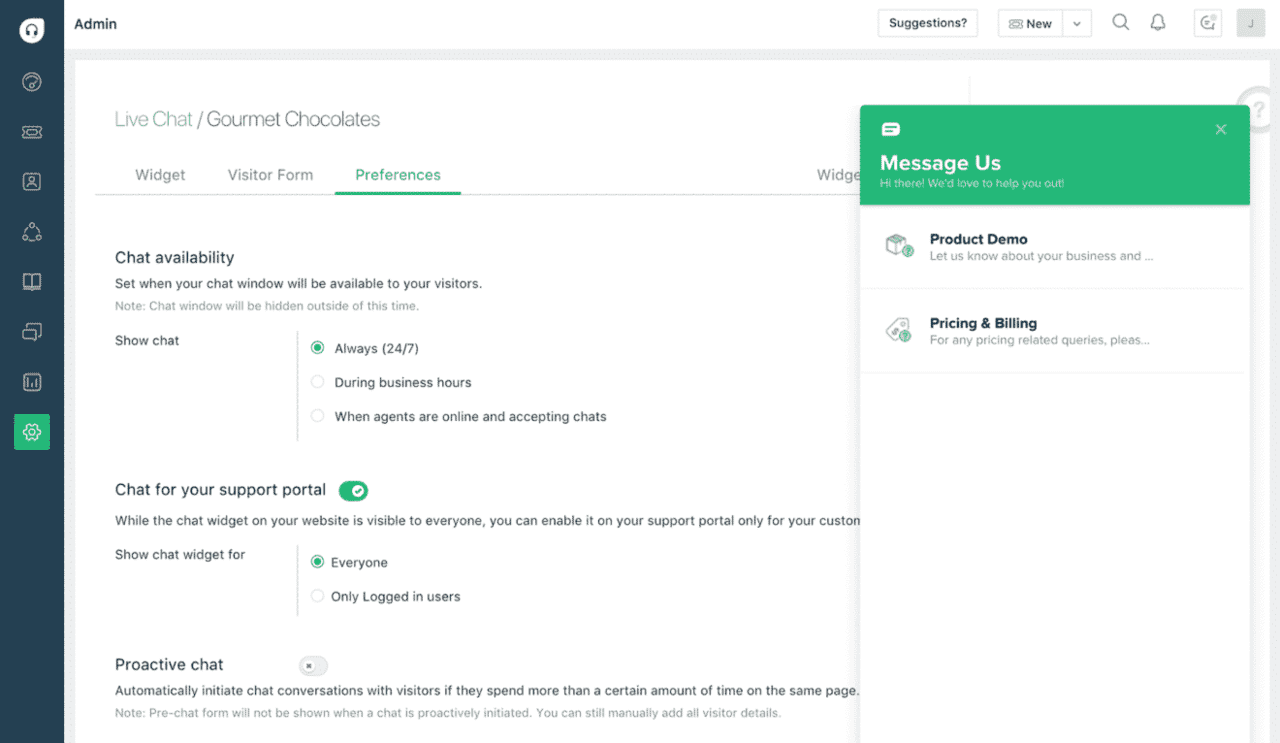Expand the New button dropdown arrow

tap(1077, 24)
